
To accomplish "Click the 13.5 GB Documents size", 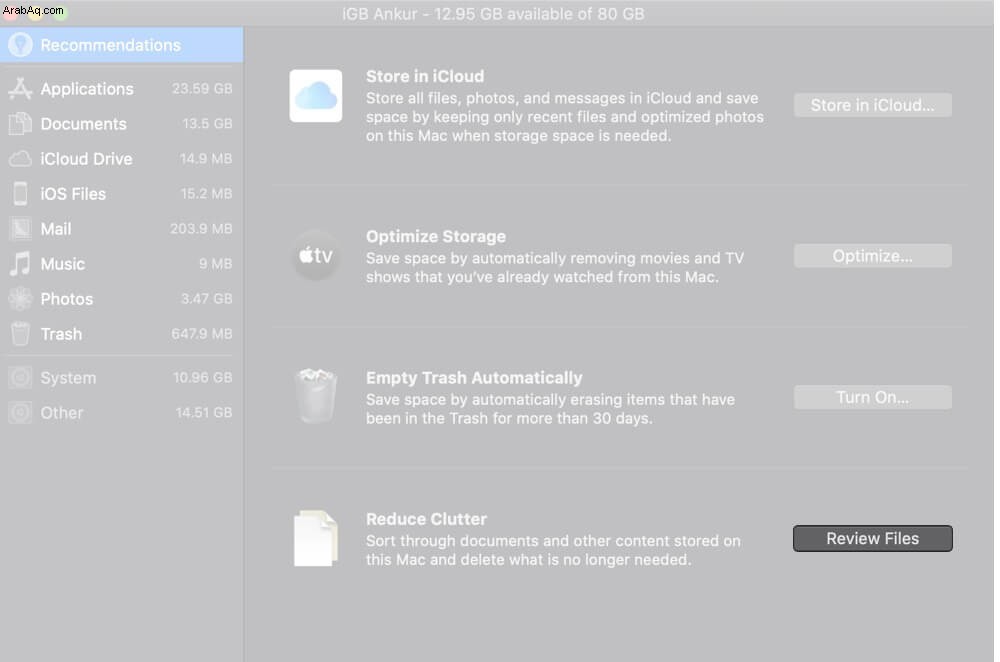I will (x=207, y=124).
